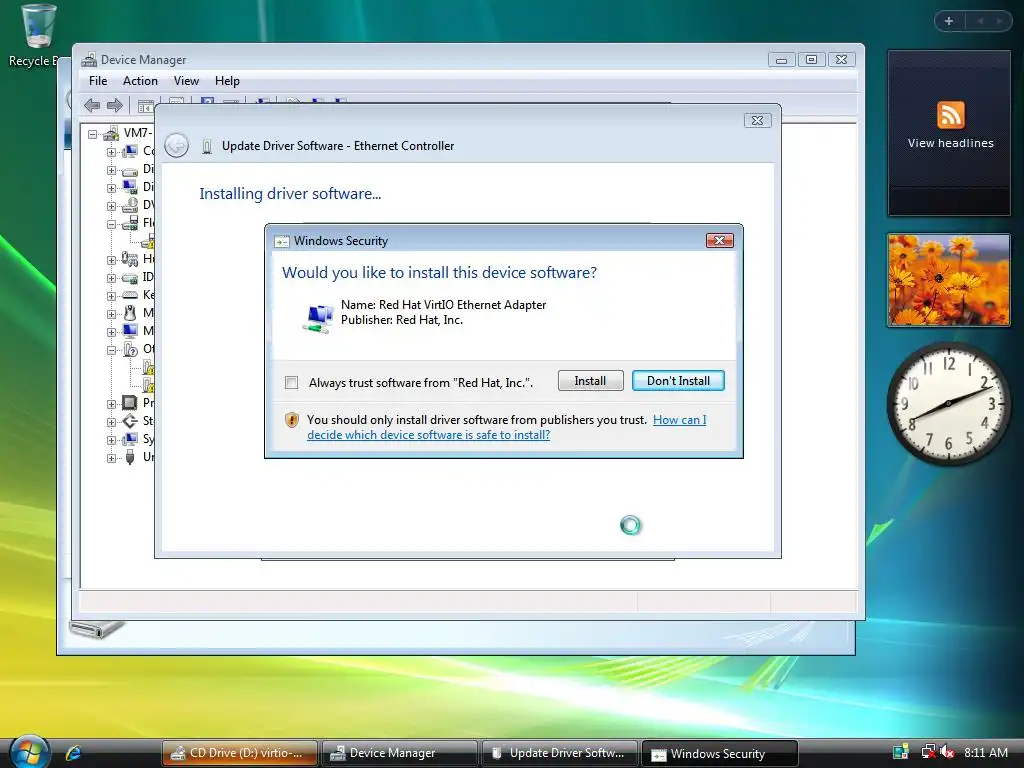
Task: Open the Start menu orb
Action: [30, 752]
